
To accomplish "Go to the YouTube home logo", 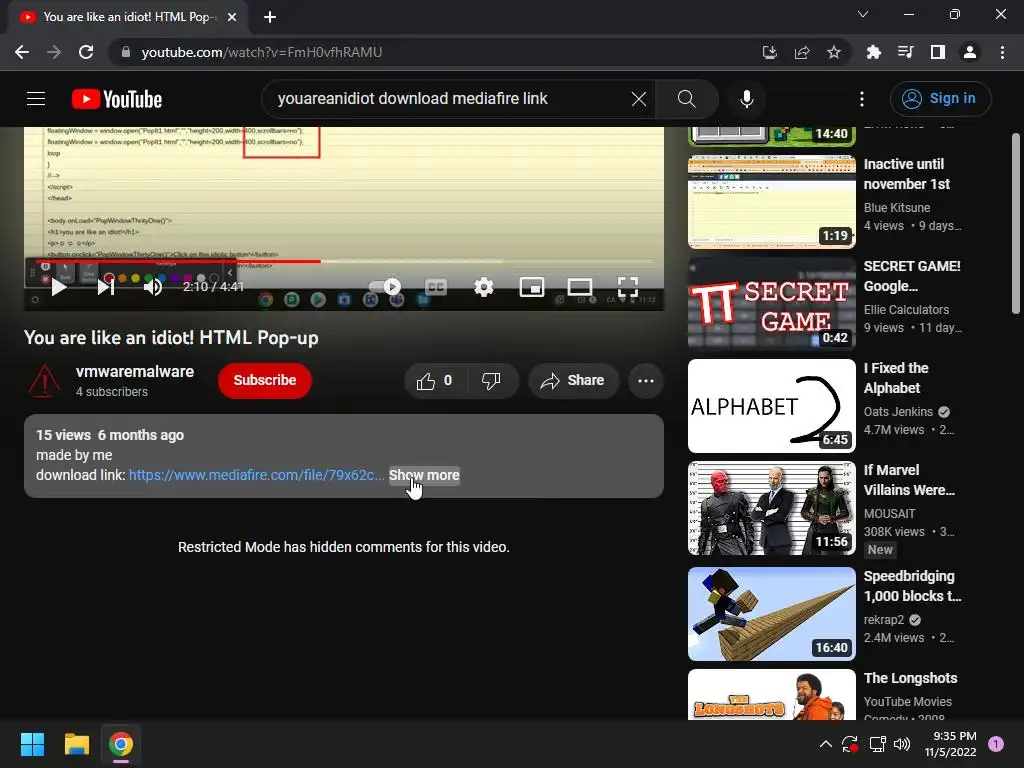I will click(117, 99).
